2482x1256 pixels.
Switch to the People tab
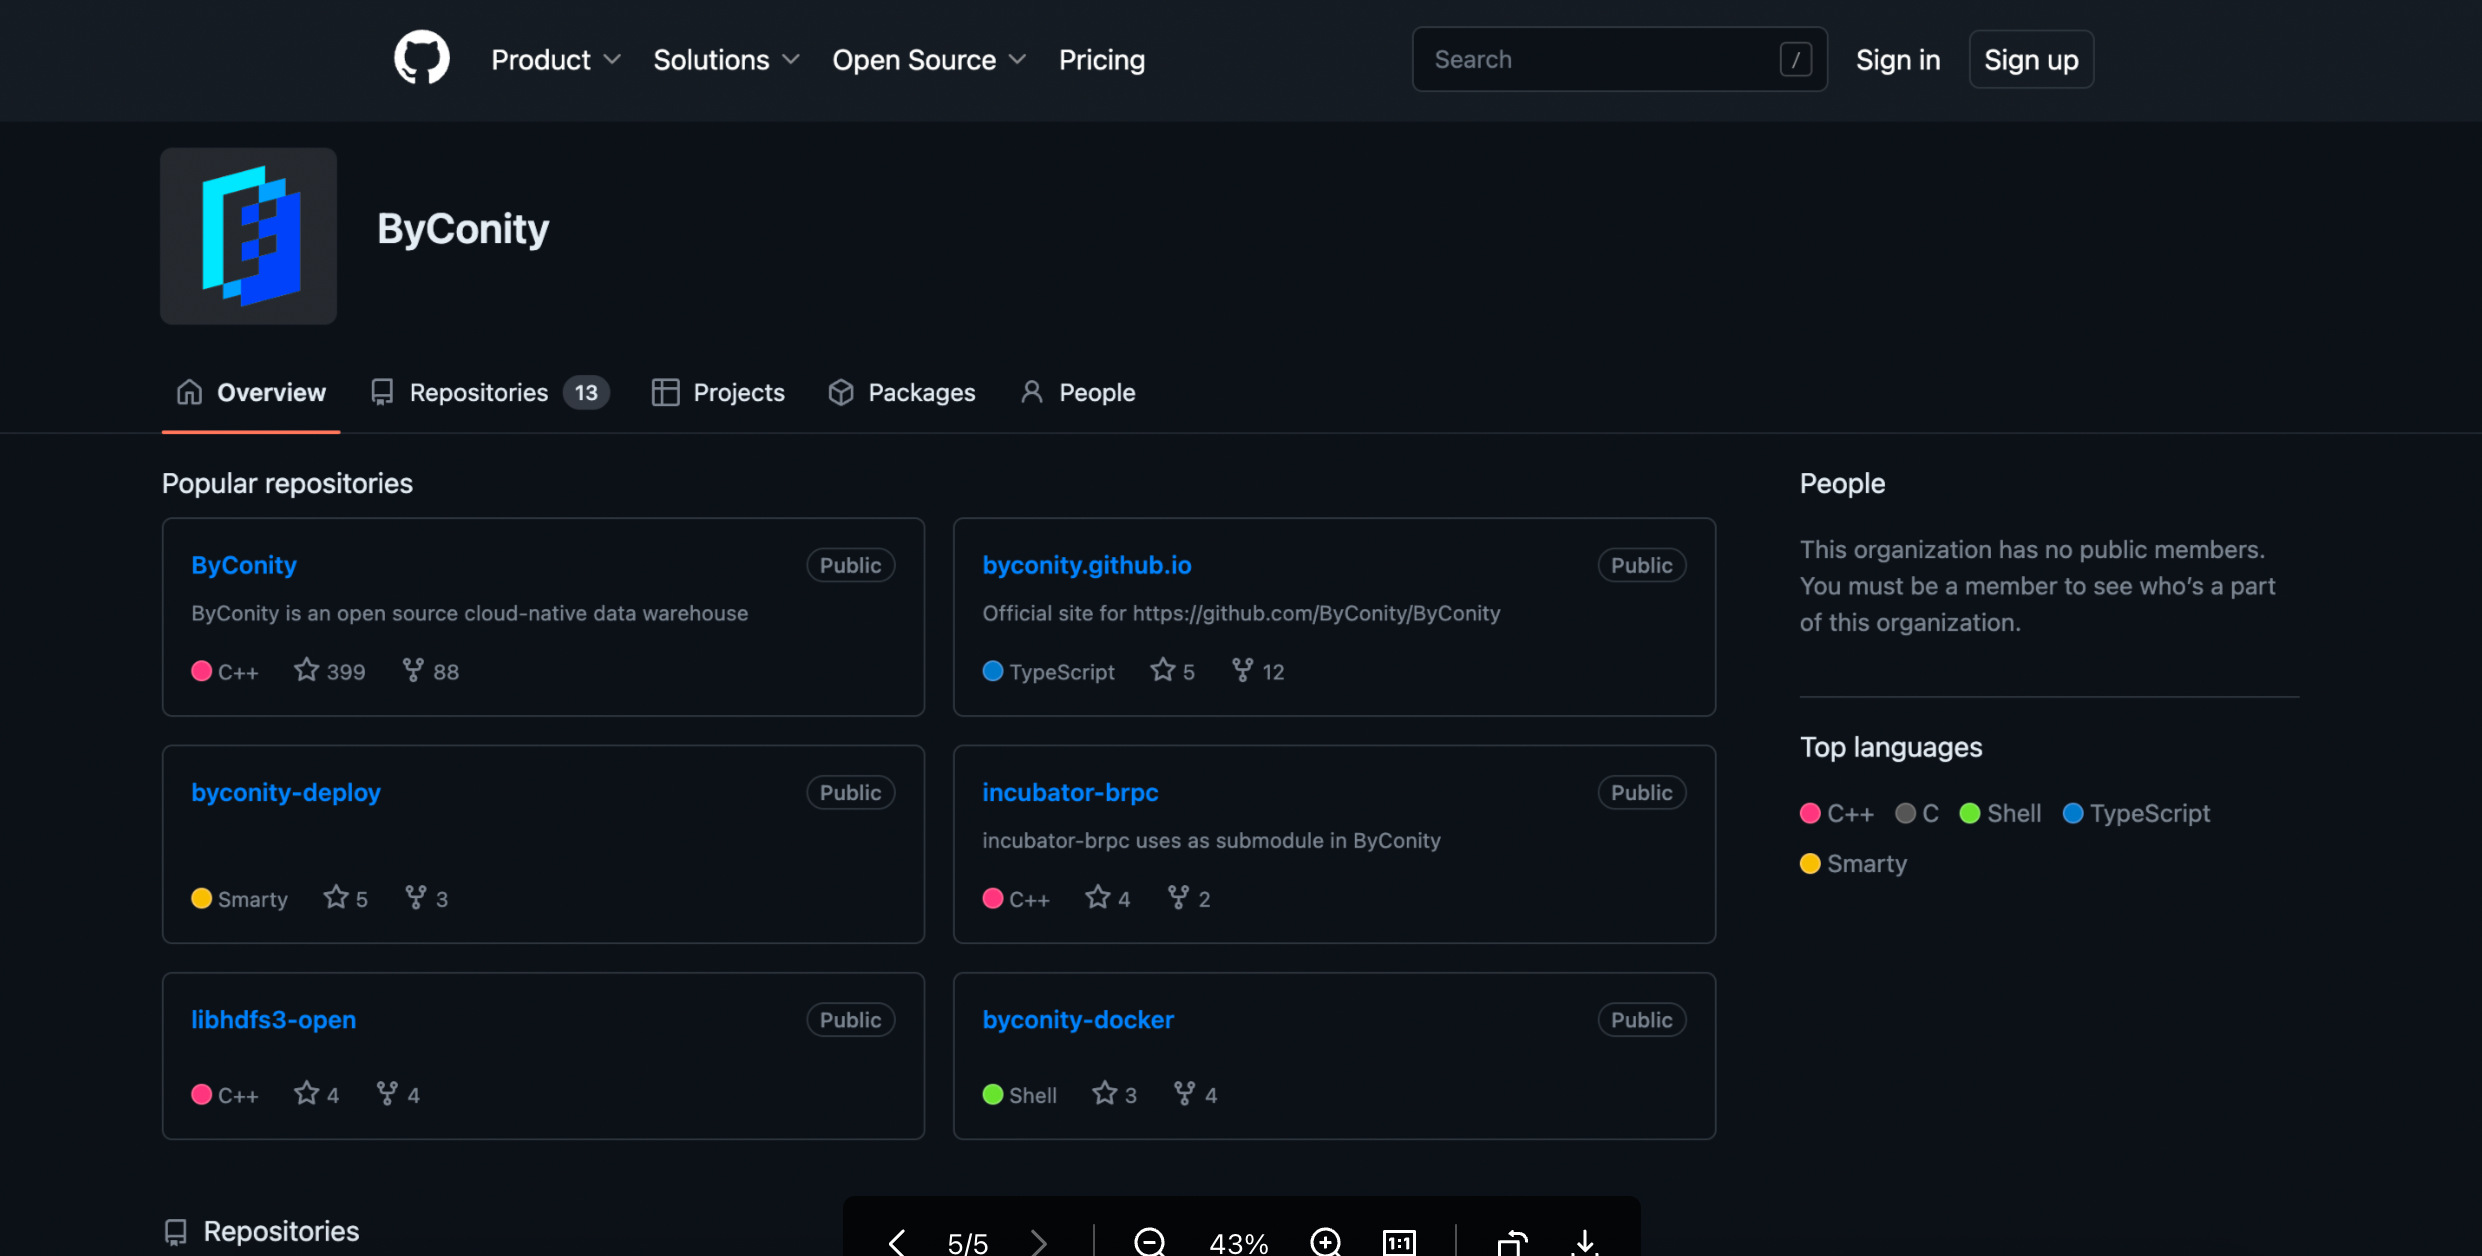pos(1077,392)
